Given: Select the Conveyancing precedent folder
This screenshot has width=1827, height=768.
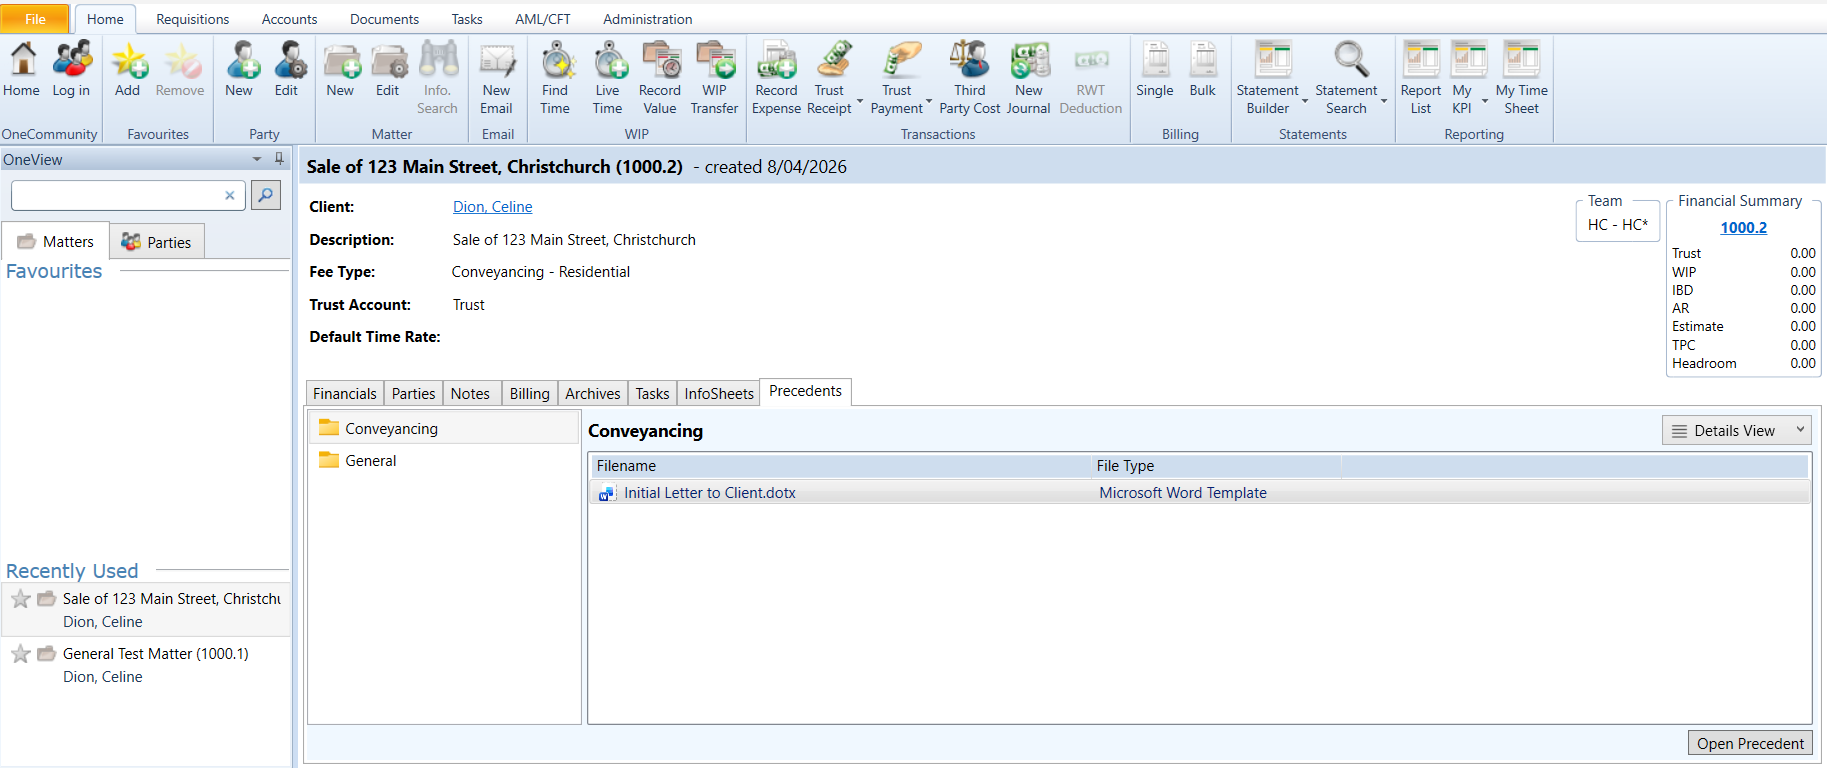Looking at the screenshot, I should pyautogui.click(x=444, y=428).
